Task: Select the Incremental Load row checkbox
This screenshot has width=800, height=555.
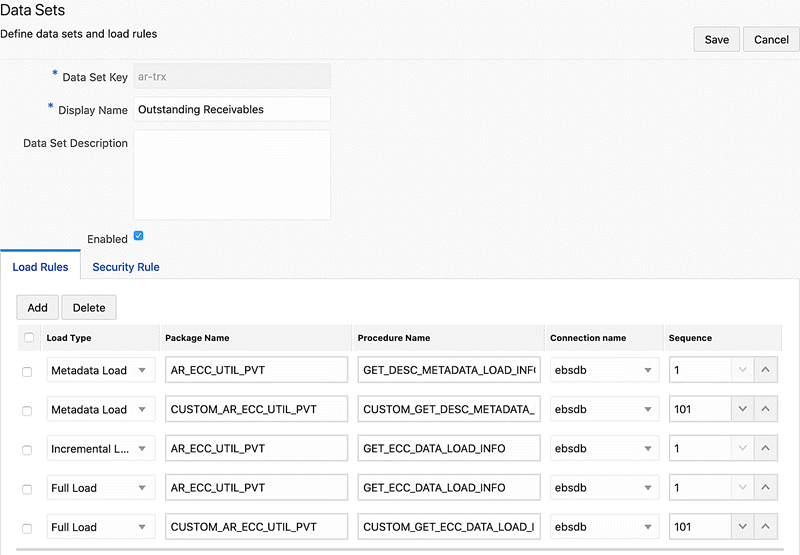Action: 27,450
